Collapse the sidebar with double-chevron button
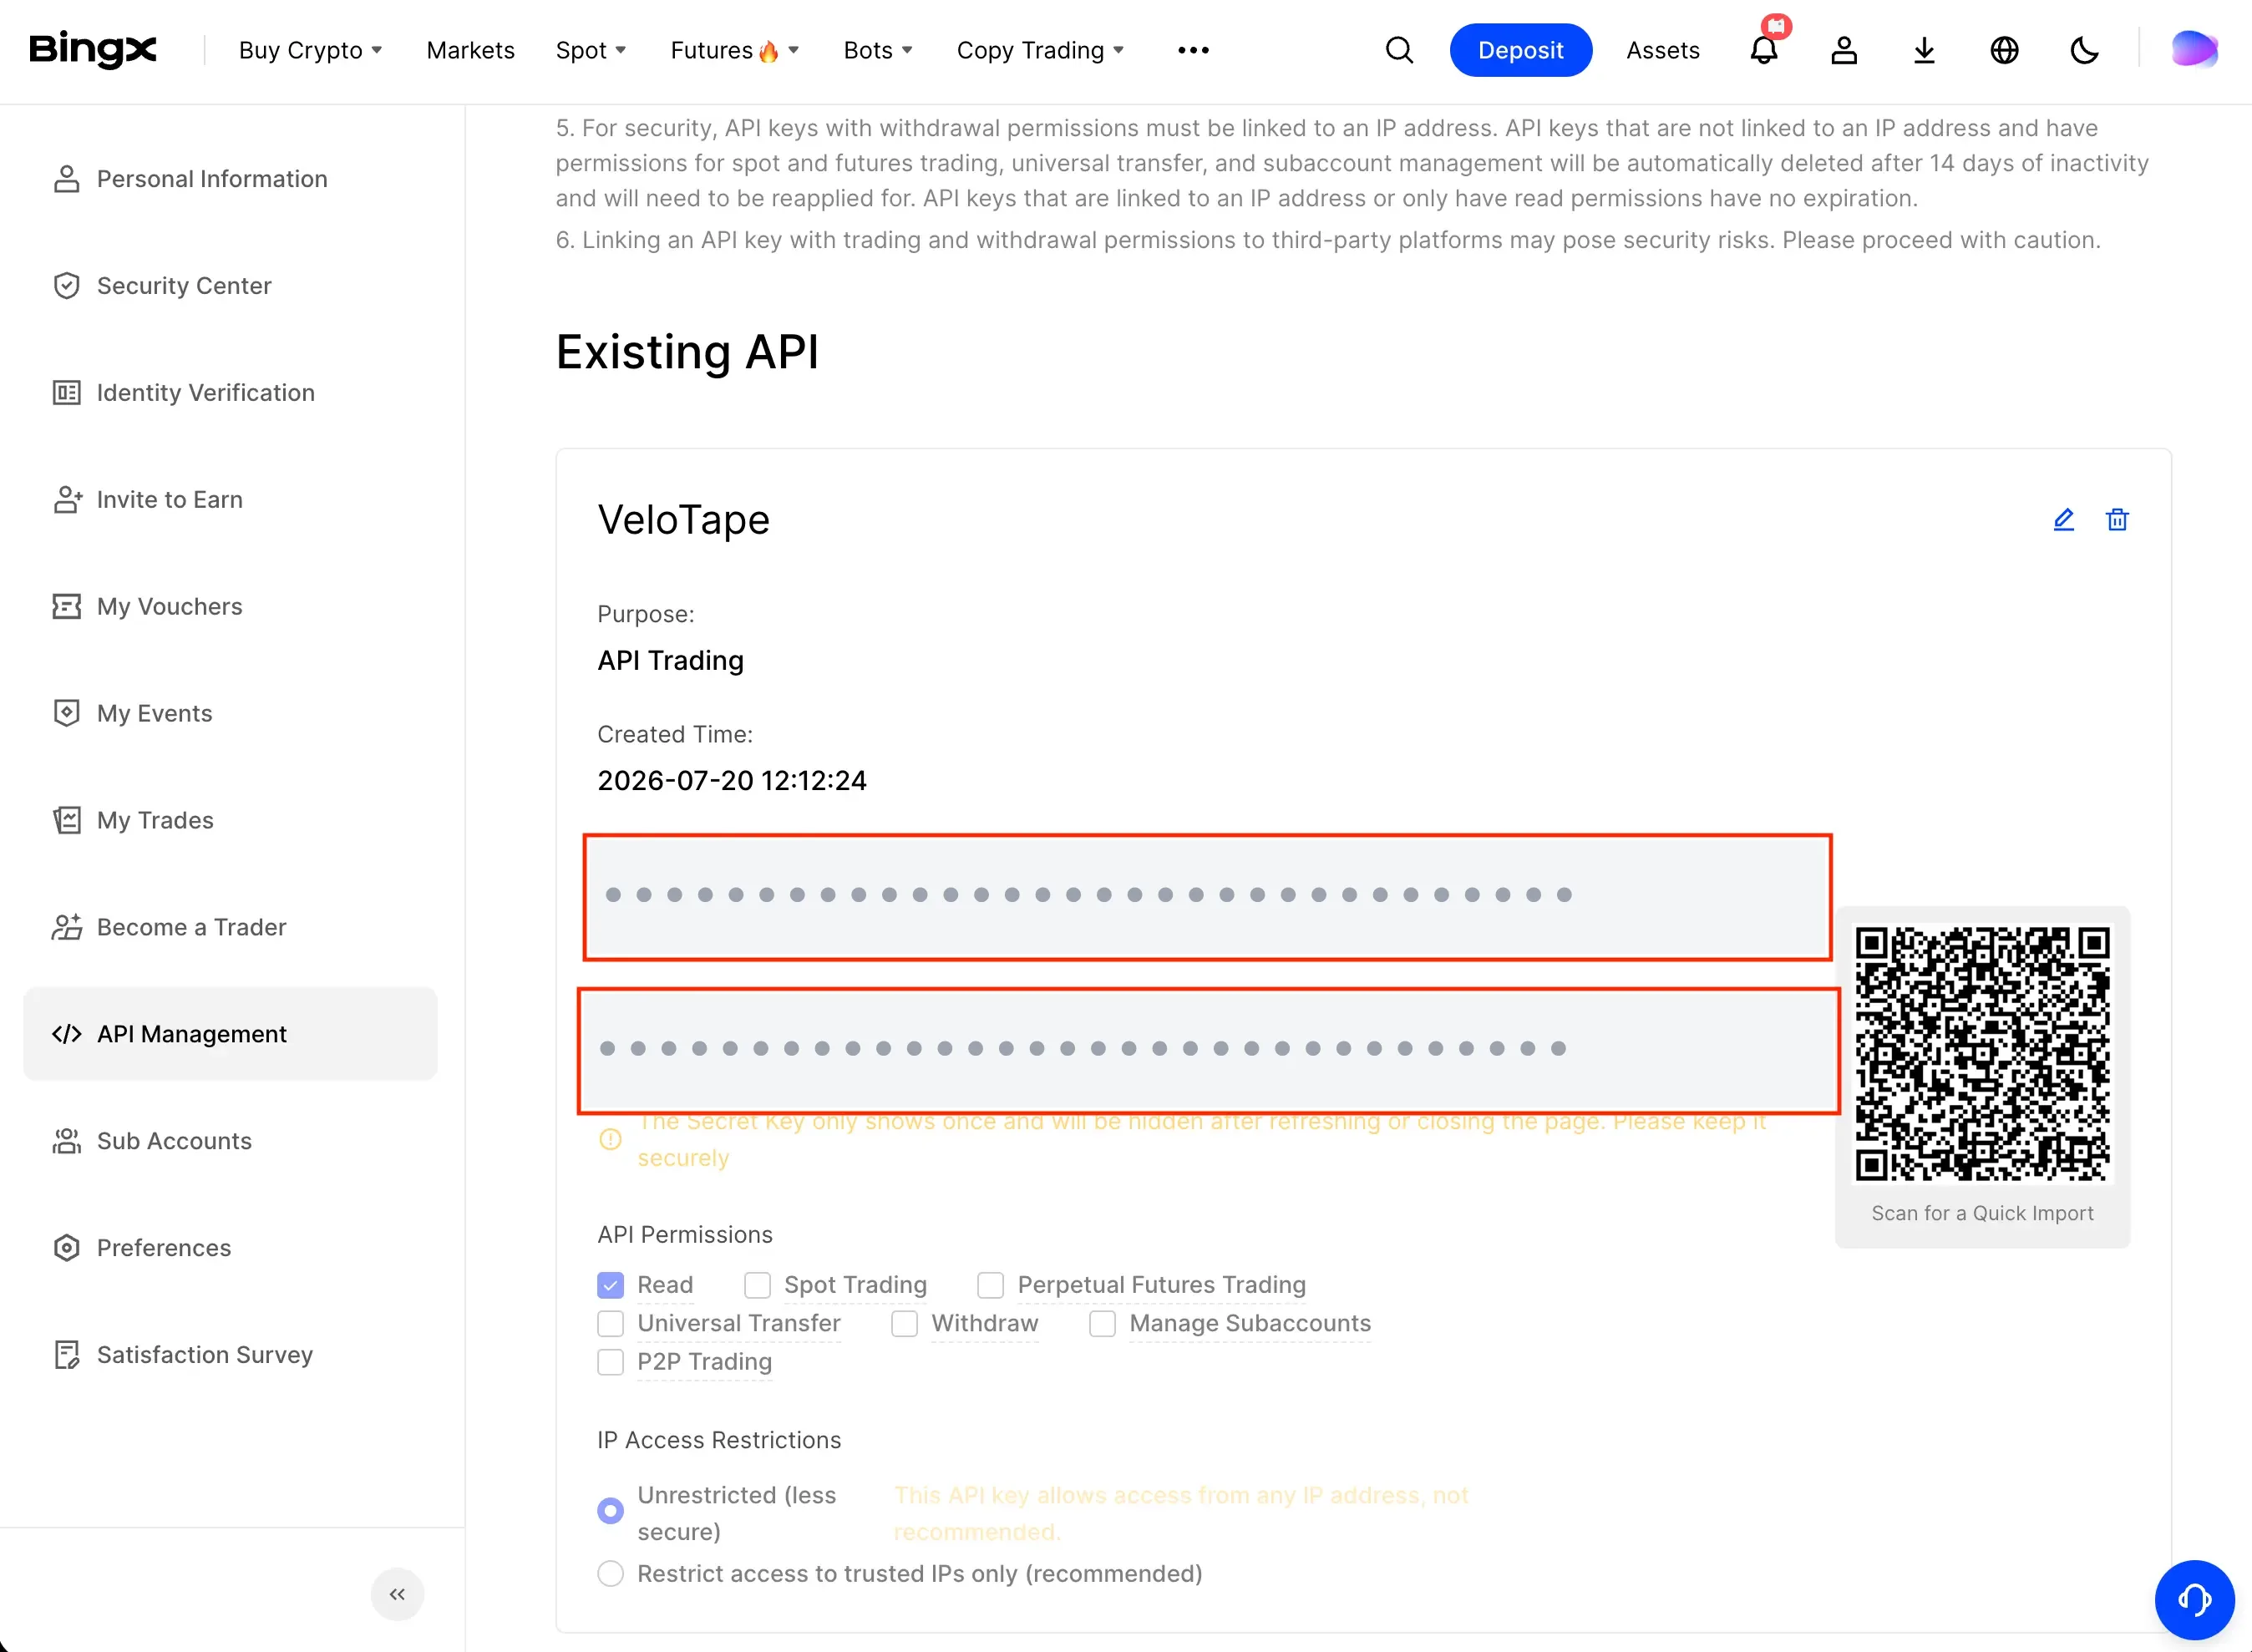 coord(397,1594)
